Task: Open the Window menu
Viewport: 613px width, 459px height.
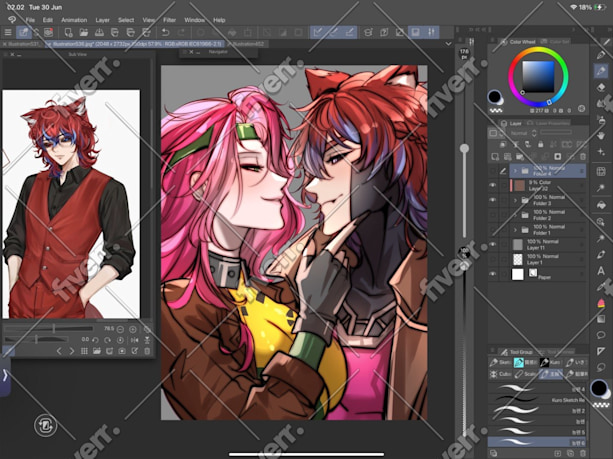Action: click(x=194, y=20)
